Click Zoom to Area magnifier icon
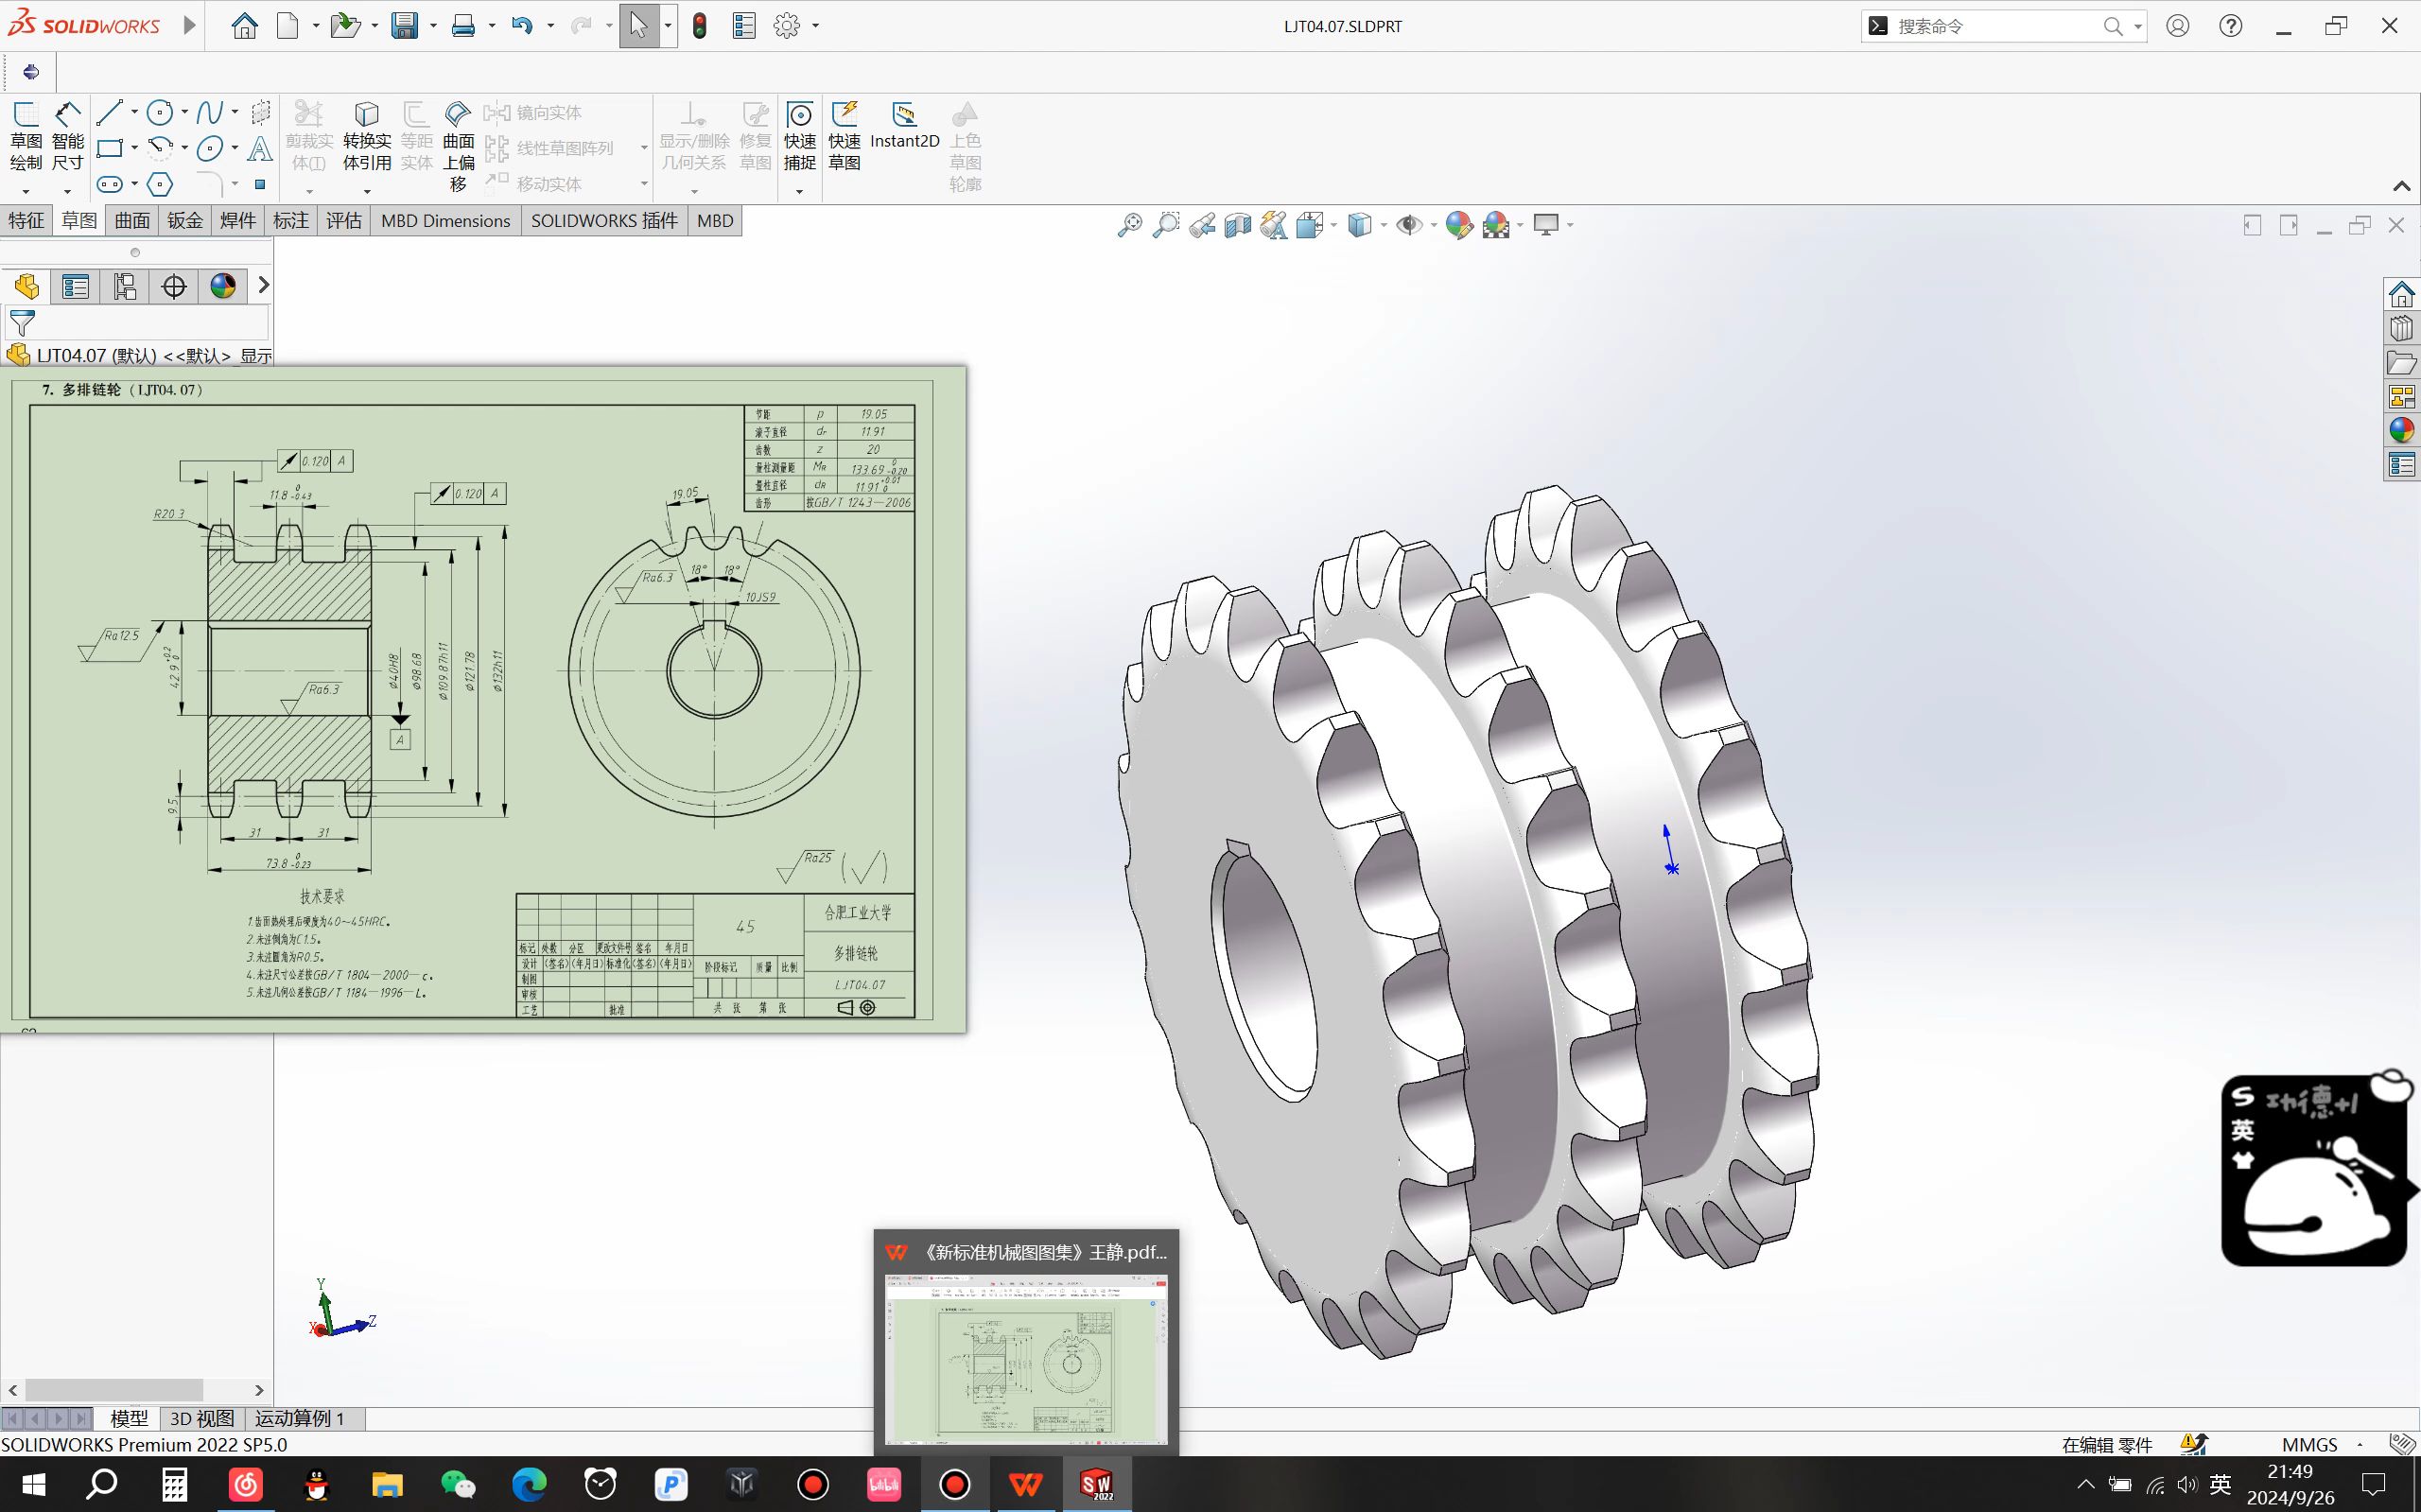 point(1166,225)
